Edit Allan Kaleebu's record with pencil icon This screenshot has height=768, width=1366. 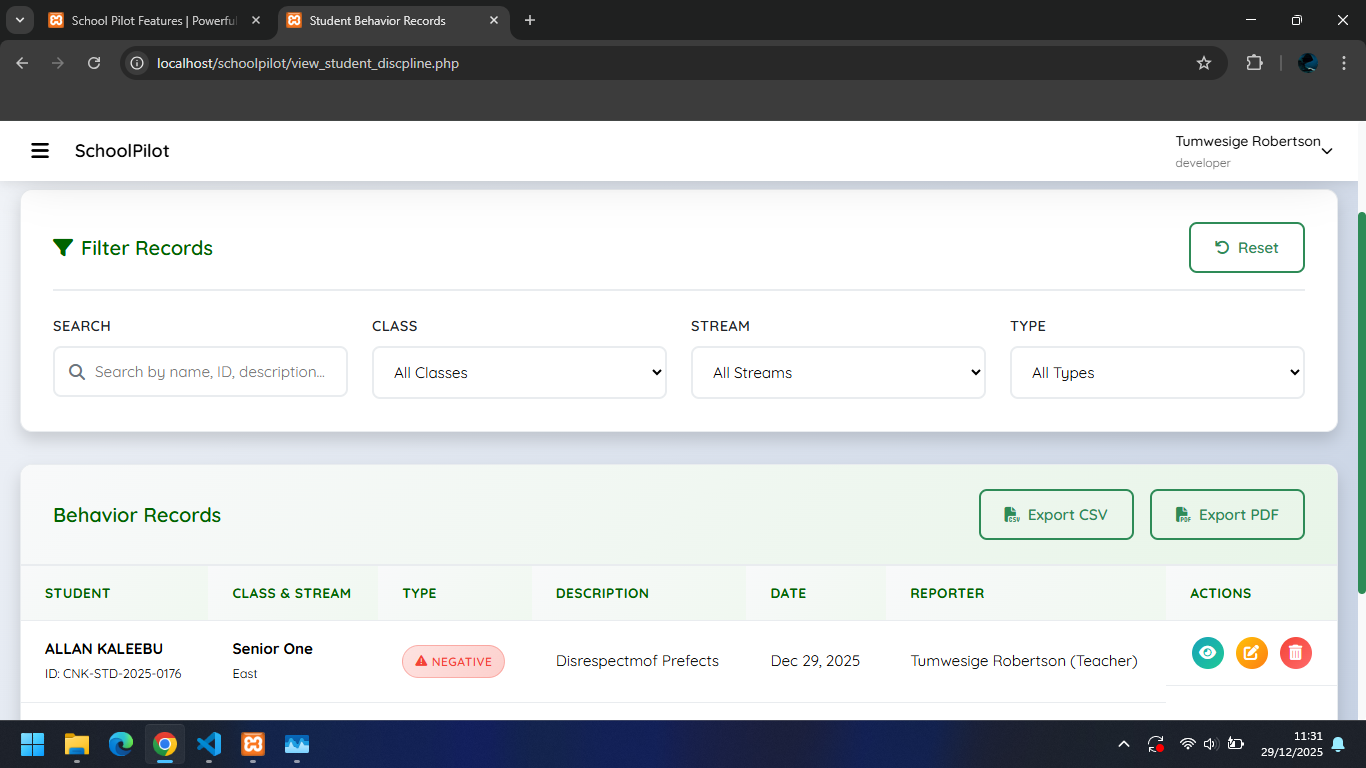click(1252, 653)
